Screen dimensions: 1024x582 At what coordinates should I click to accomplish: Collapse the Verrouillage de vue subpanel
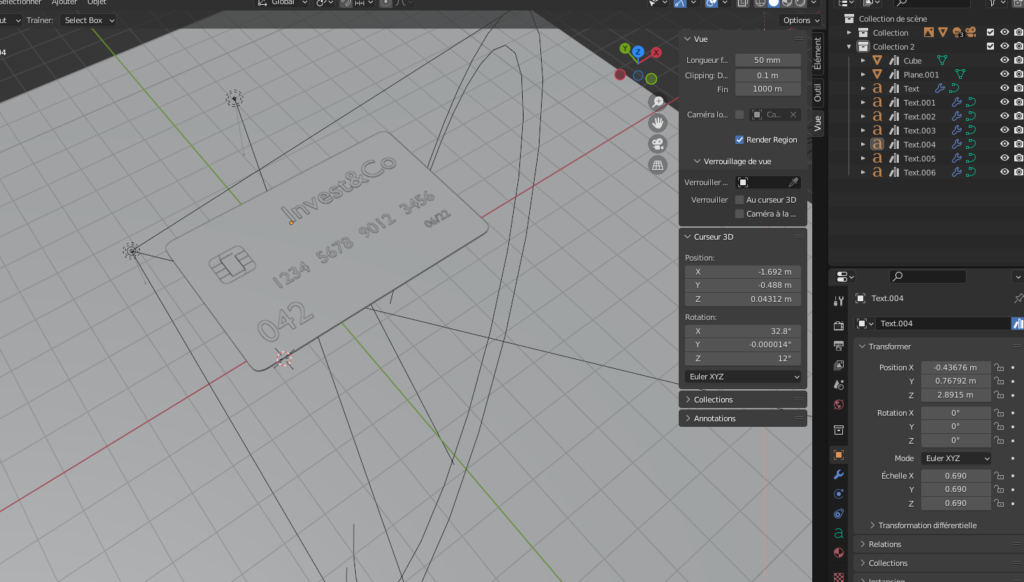pos(697,161)
